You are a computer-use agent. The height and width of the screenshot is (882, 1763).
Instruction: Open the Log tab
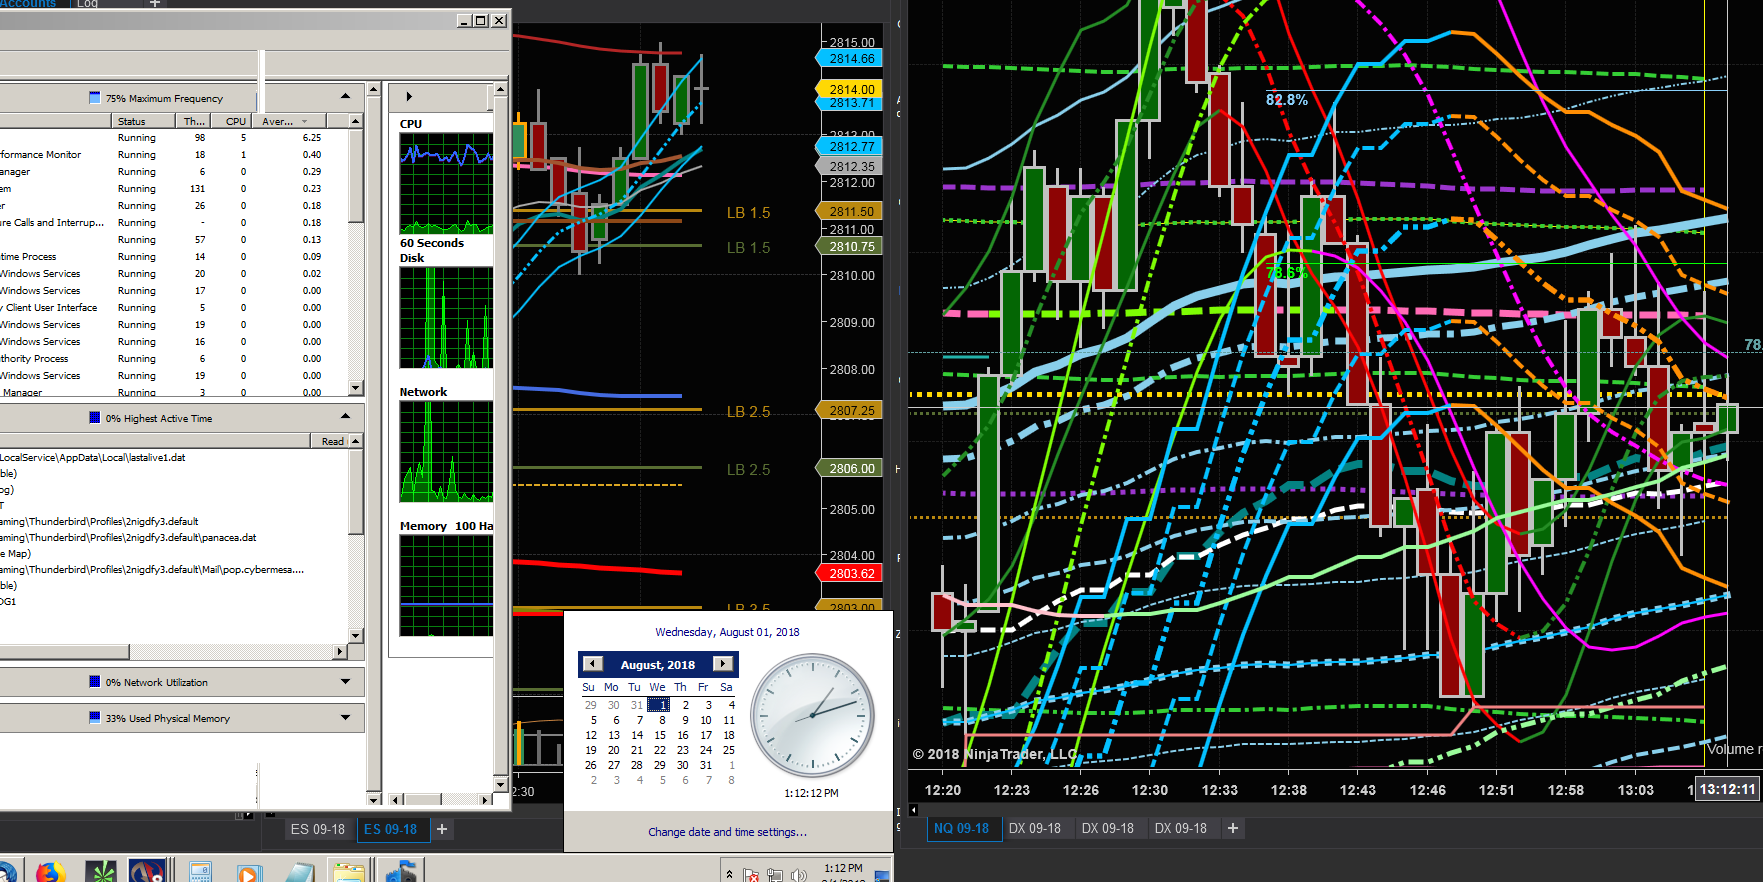[87, 4]
